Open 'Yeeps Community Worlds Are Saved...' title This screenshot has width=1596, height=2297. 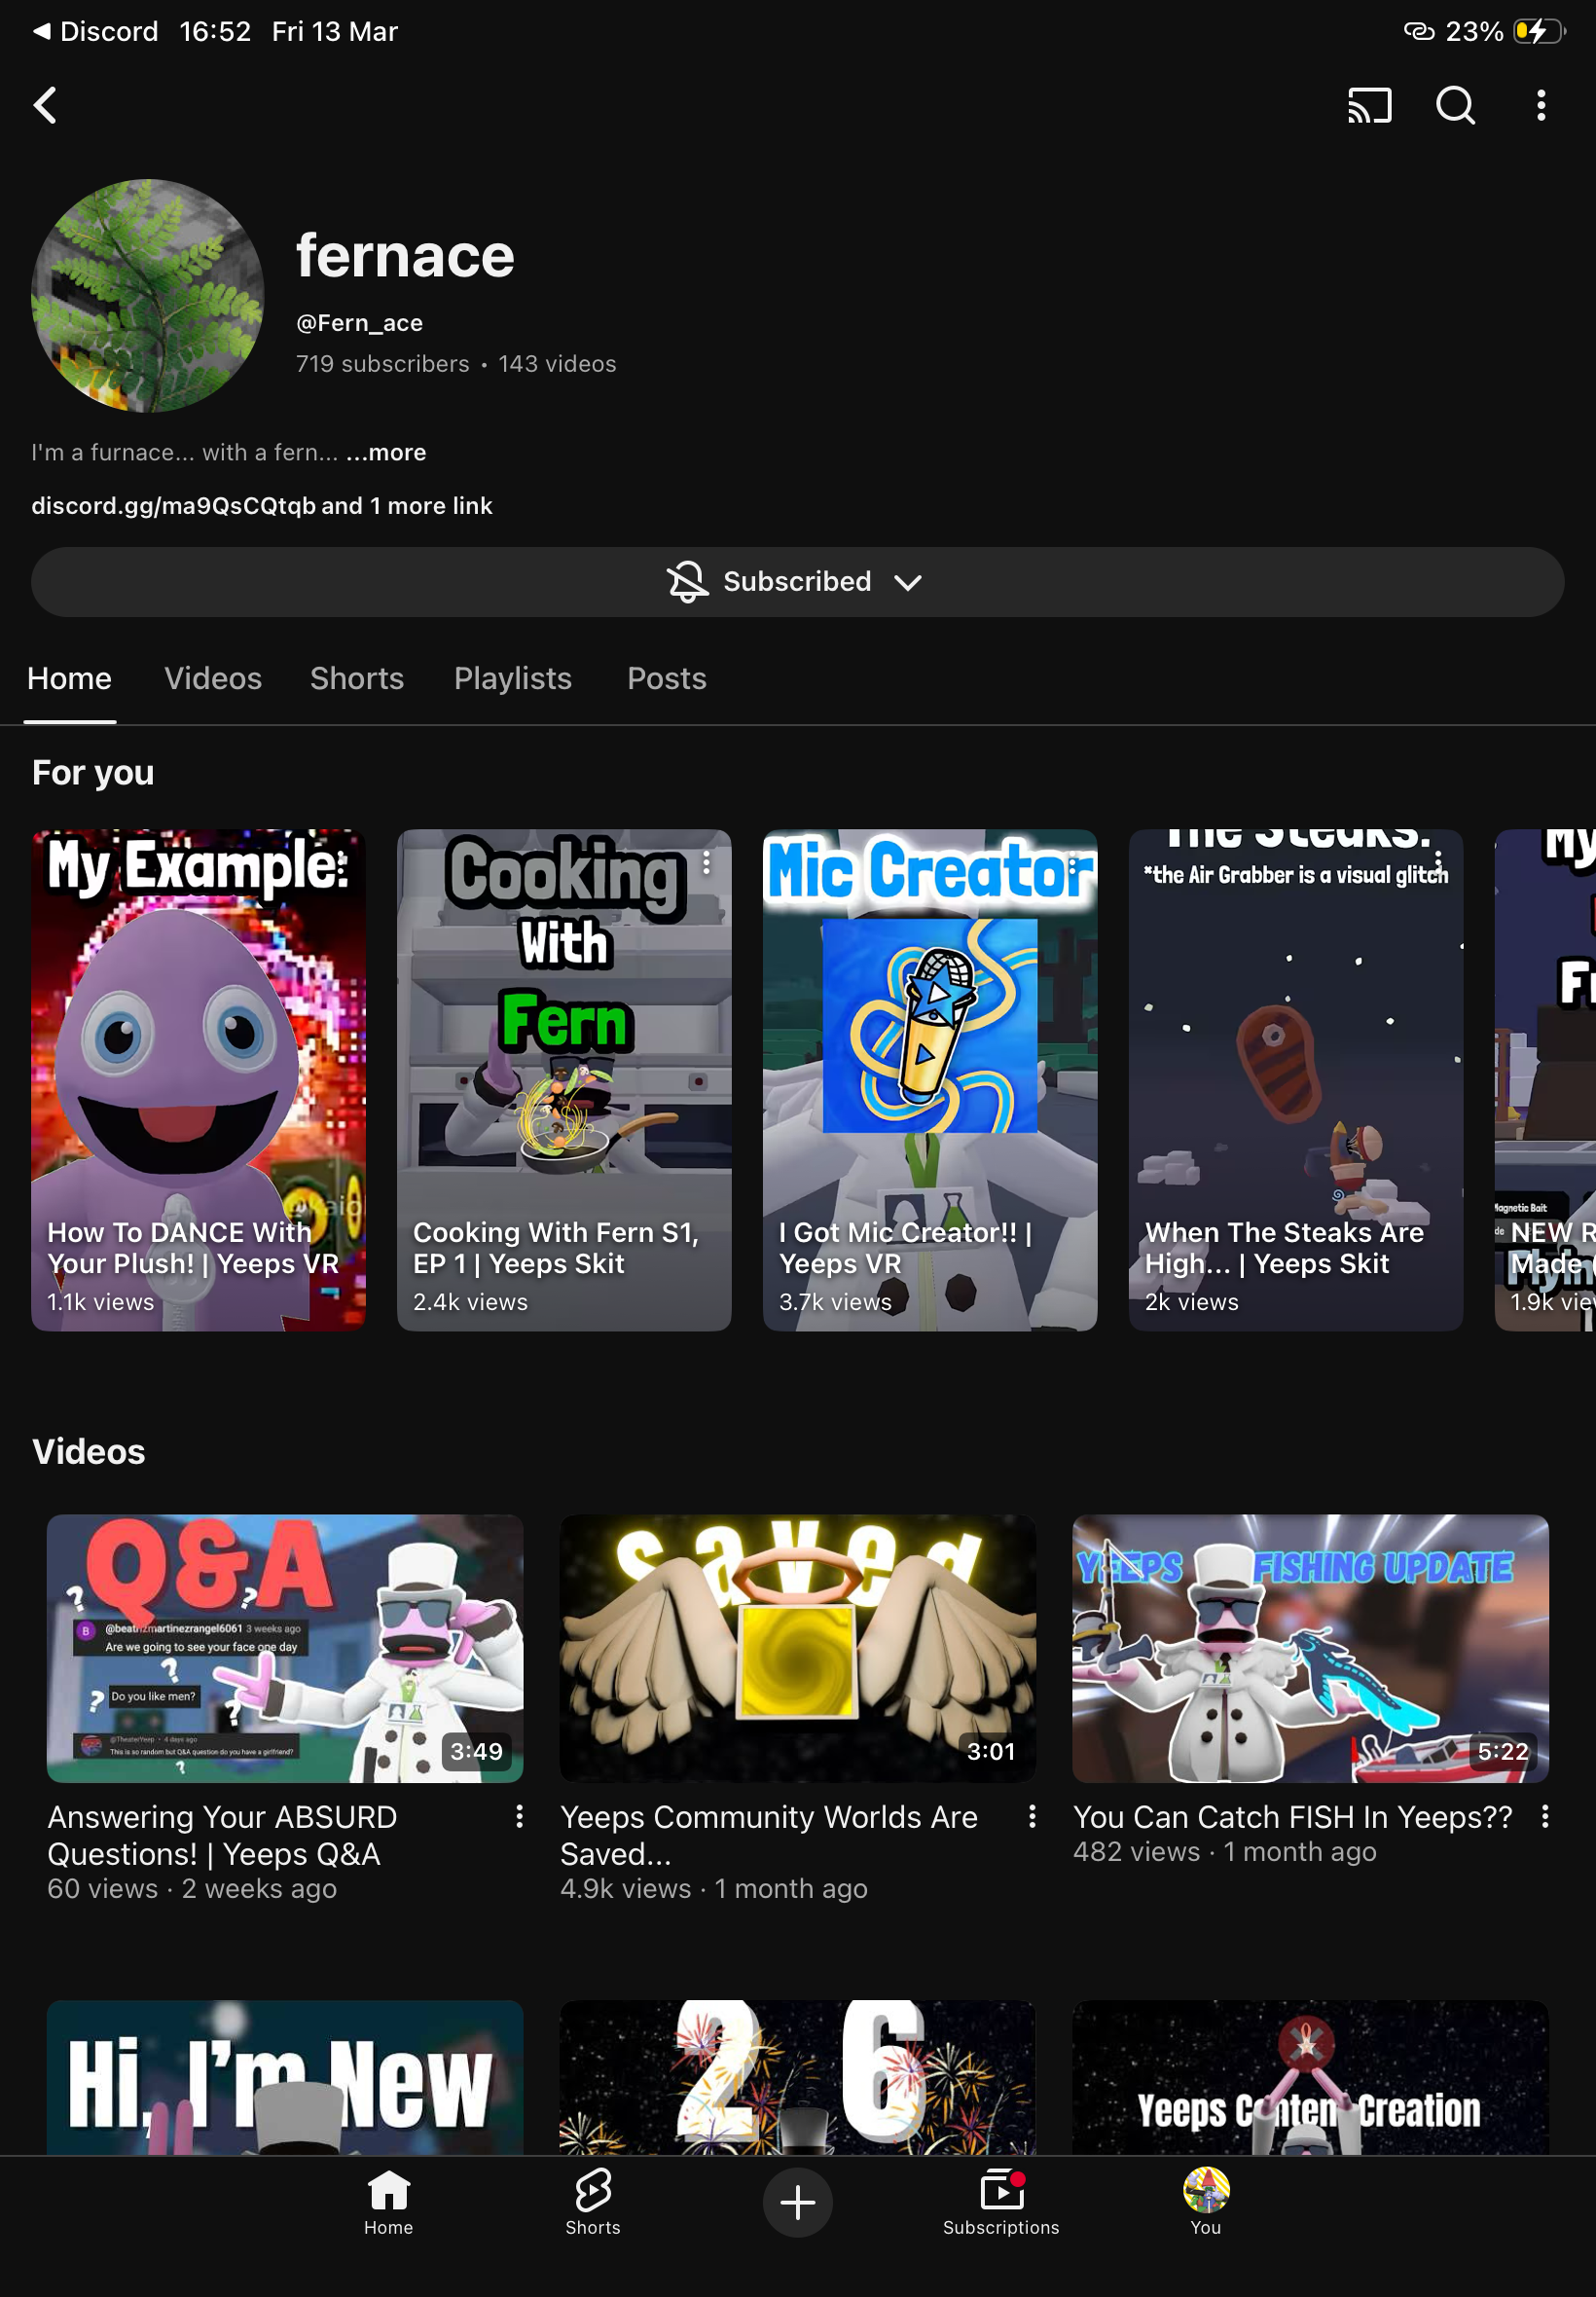769,1835
